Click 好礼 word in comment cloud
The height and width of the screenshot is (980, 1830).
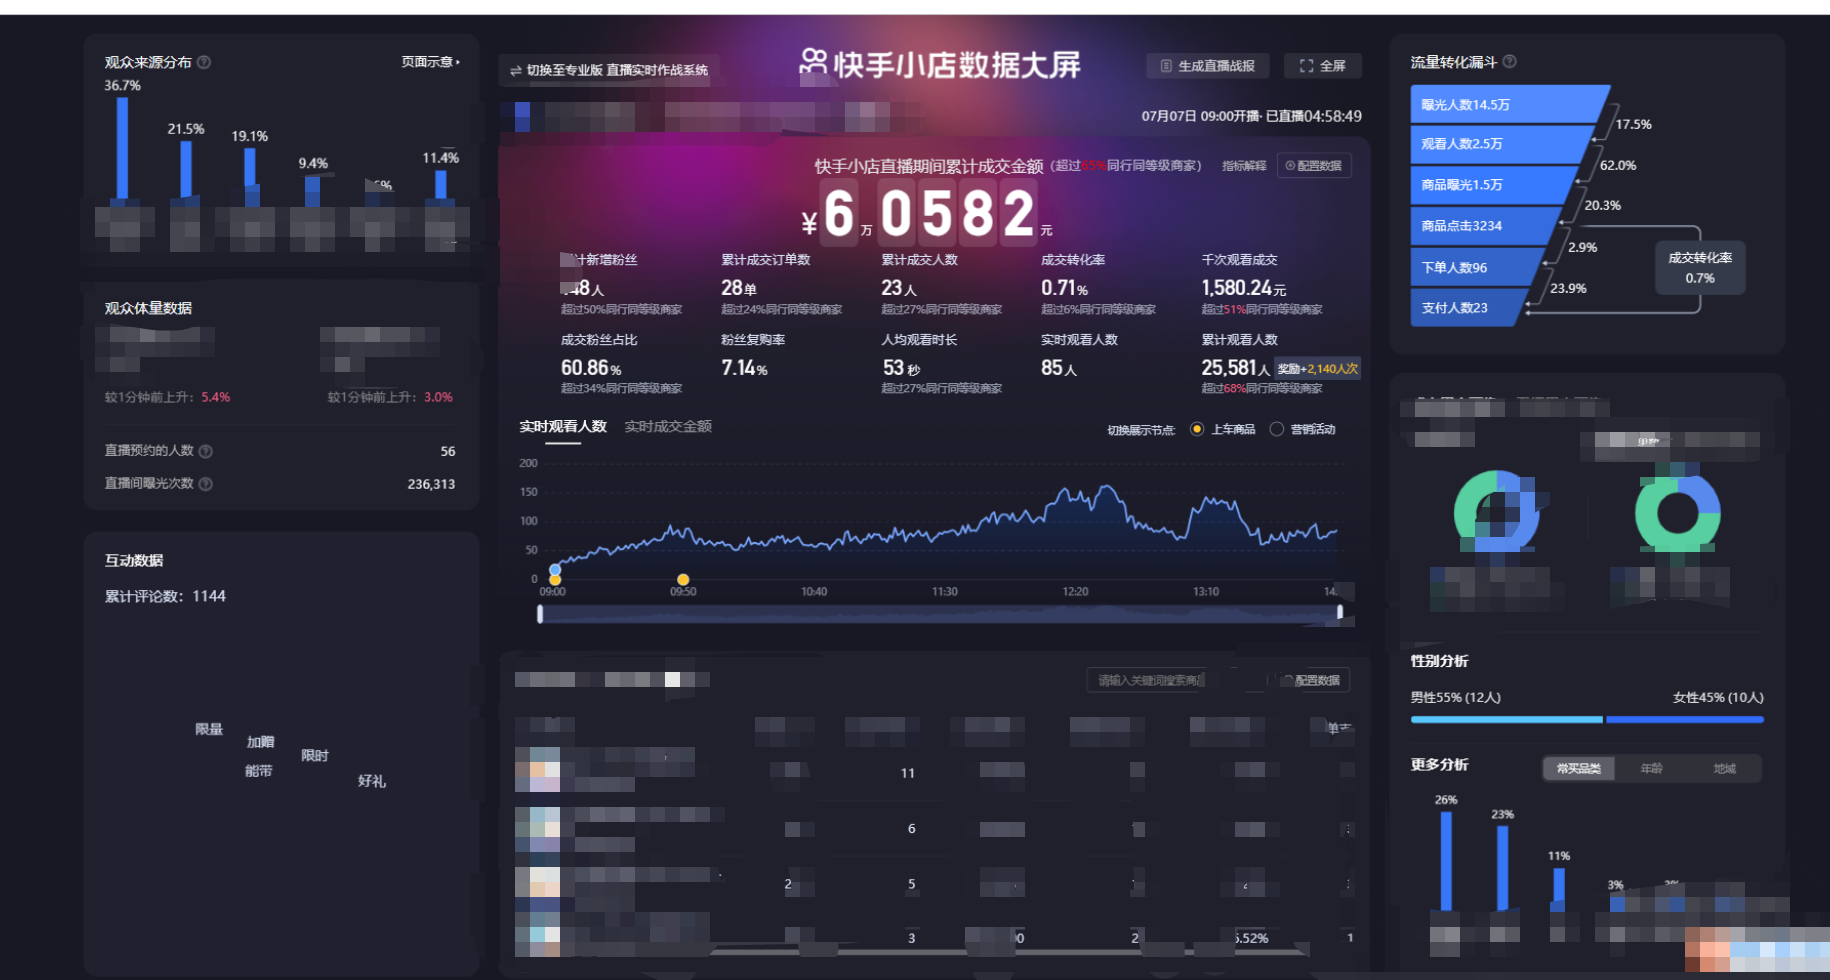[x=372, y=781]
